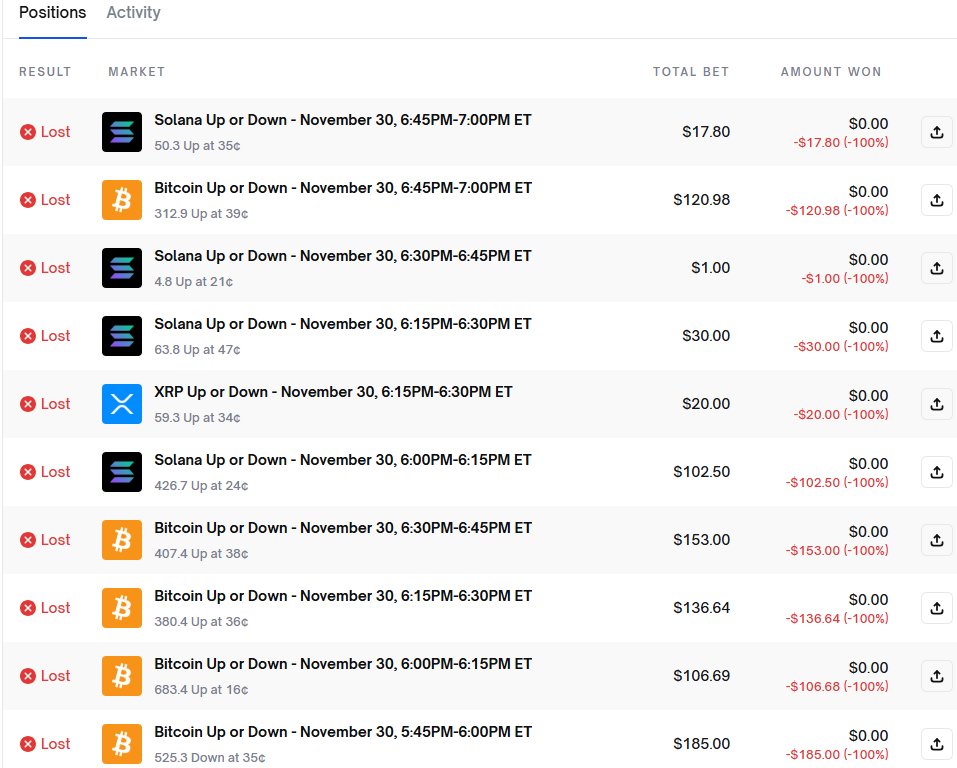Click Bitcoin logo of 6:45PM-7:00PM market
This screenshot has height=768, width=957.
(x=122, y=200)
